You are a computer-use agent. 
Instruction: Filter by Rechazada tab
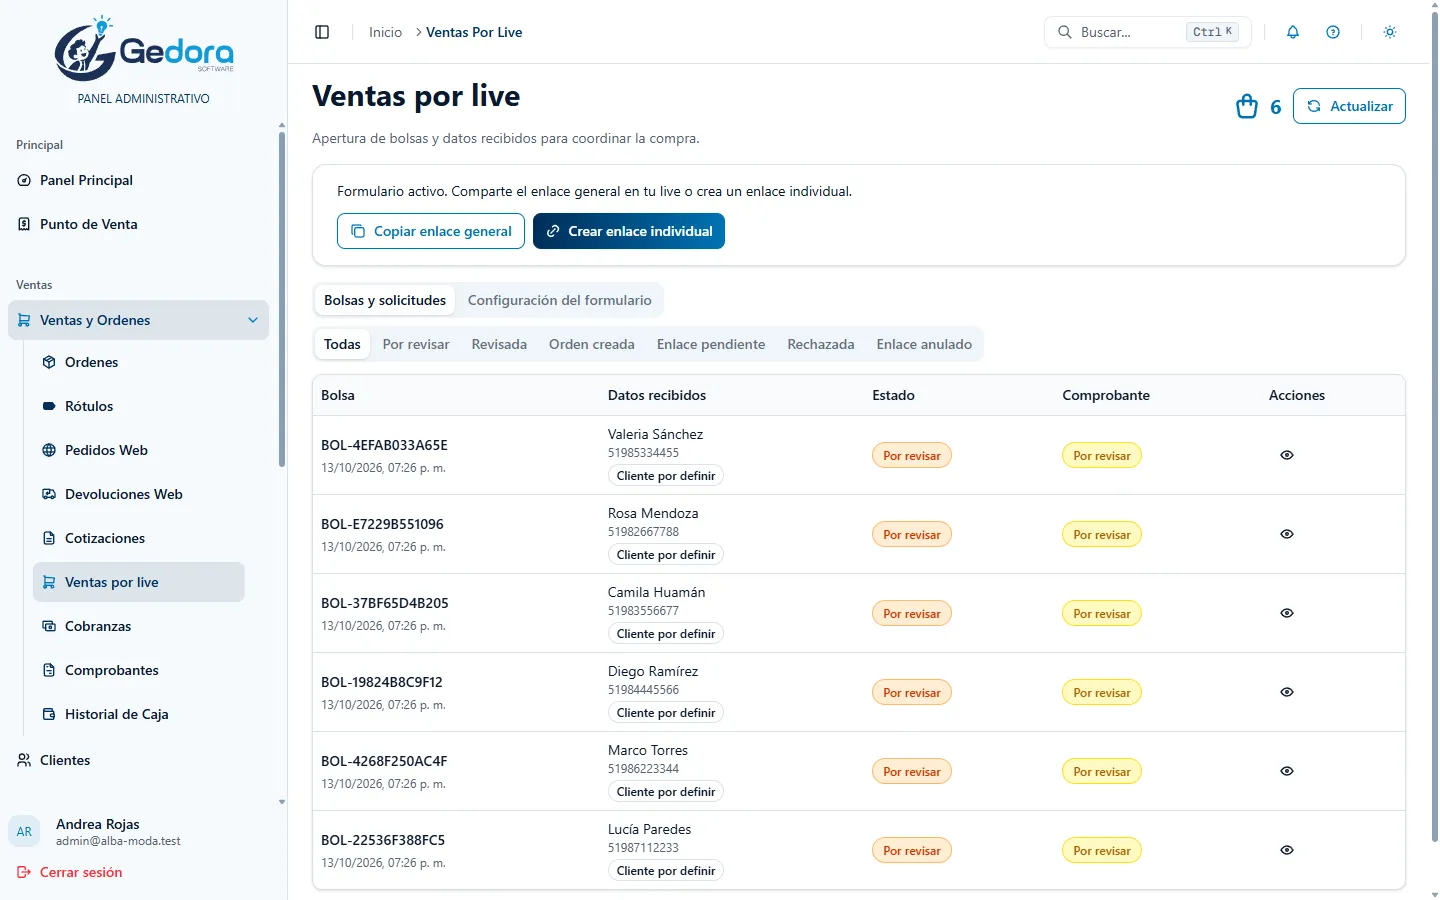(821, 344)
